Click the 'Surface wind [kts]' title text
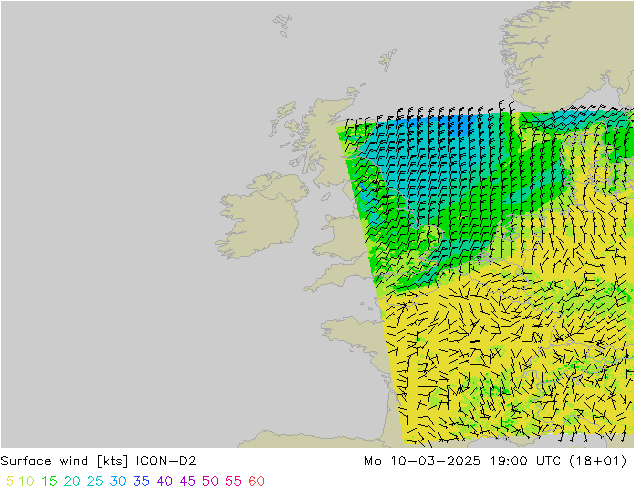Image resolution: width=634 pixels, height=490 pixels. coord(64,461)
